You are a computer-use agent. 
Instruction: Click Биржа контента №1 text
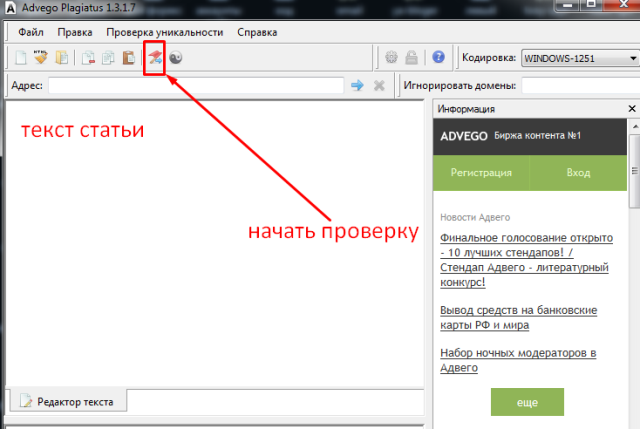pyautogui.click(x=537, y=136)
